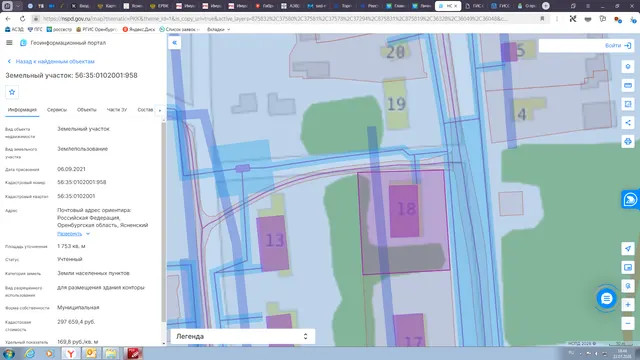Click the pin marker tool icon
Viewport: 640px width, 360px height.
tap(628, 286)
